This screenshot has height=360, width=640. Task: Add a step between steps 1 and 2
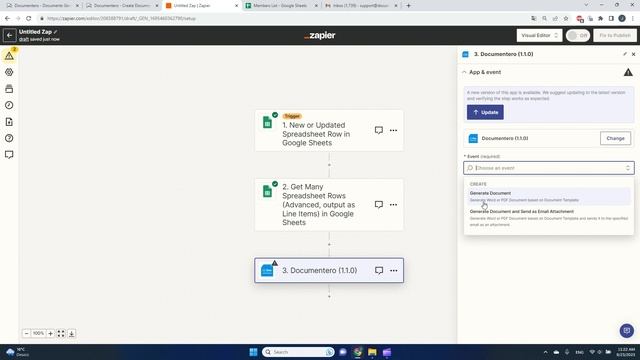[329, 165]
